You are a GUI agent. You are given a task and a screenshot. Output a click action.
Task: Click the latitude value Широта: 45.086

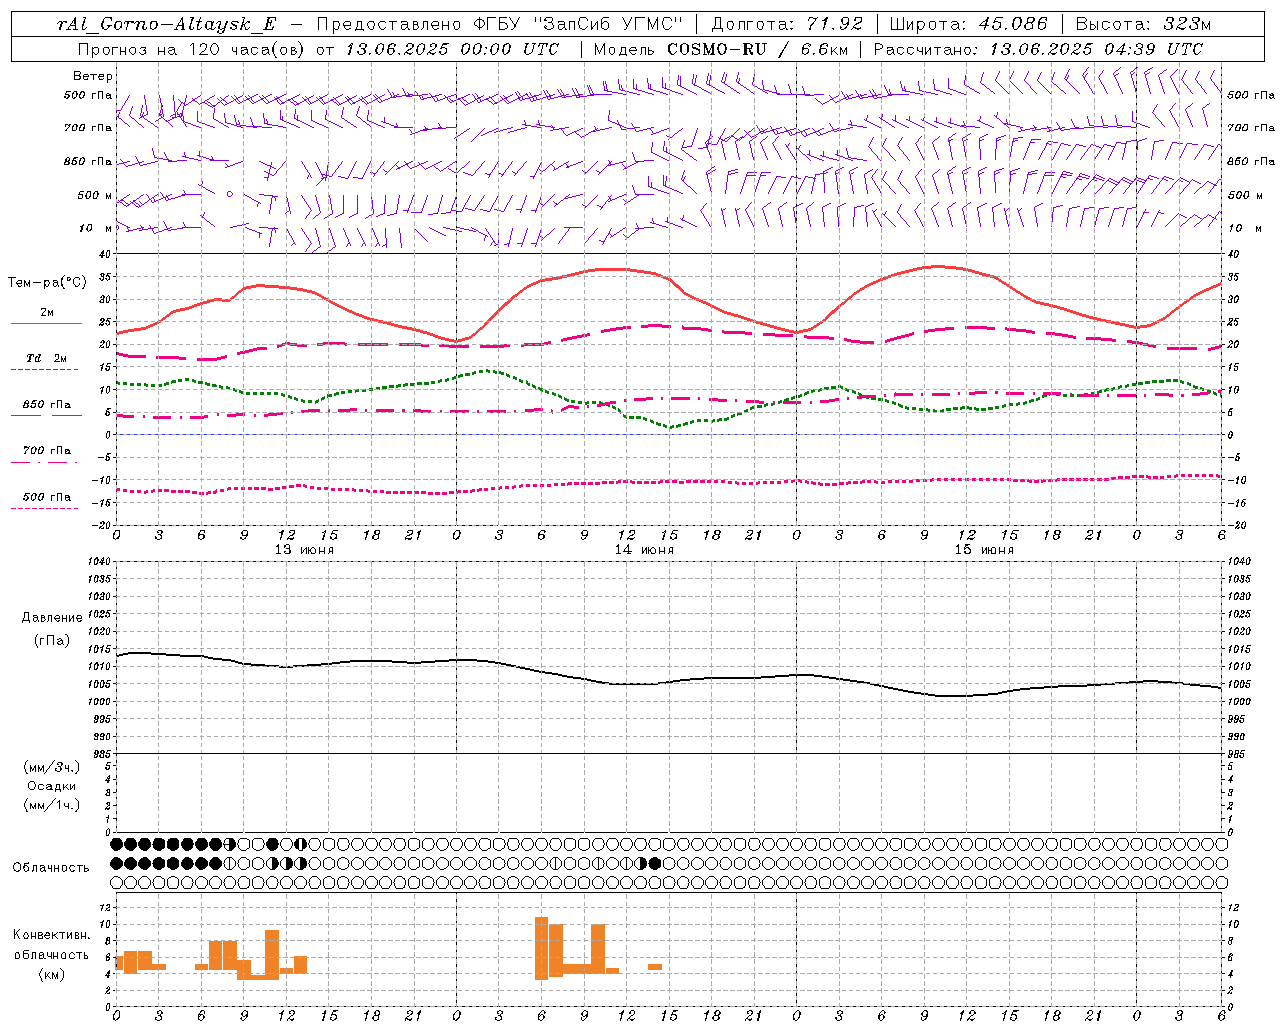click(969, 24)
